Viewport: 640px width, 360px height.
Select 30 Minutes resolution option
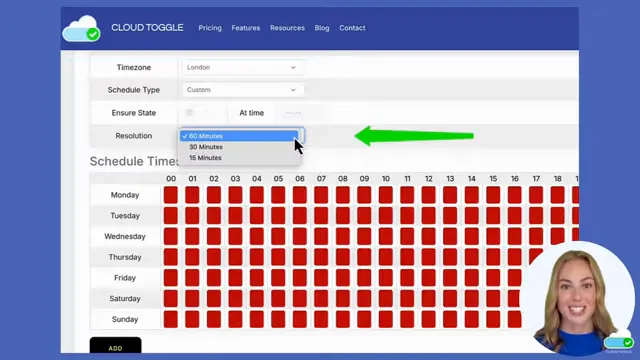(239, 147)
